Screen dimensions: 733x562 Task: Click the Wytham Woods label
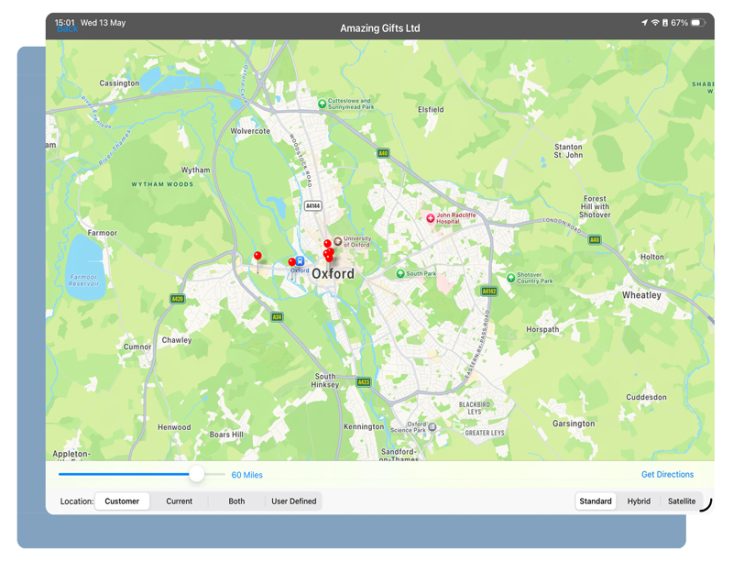click(x=162, y=184)
